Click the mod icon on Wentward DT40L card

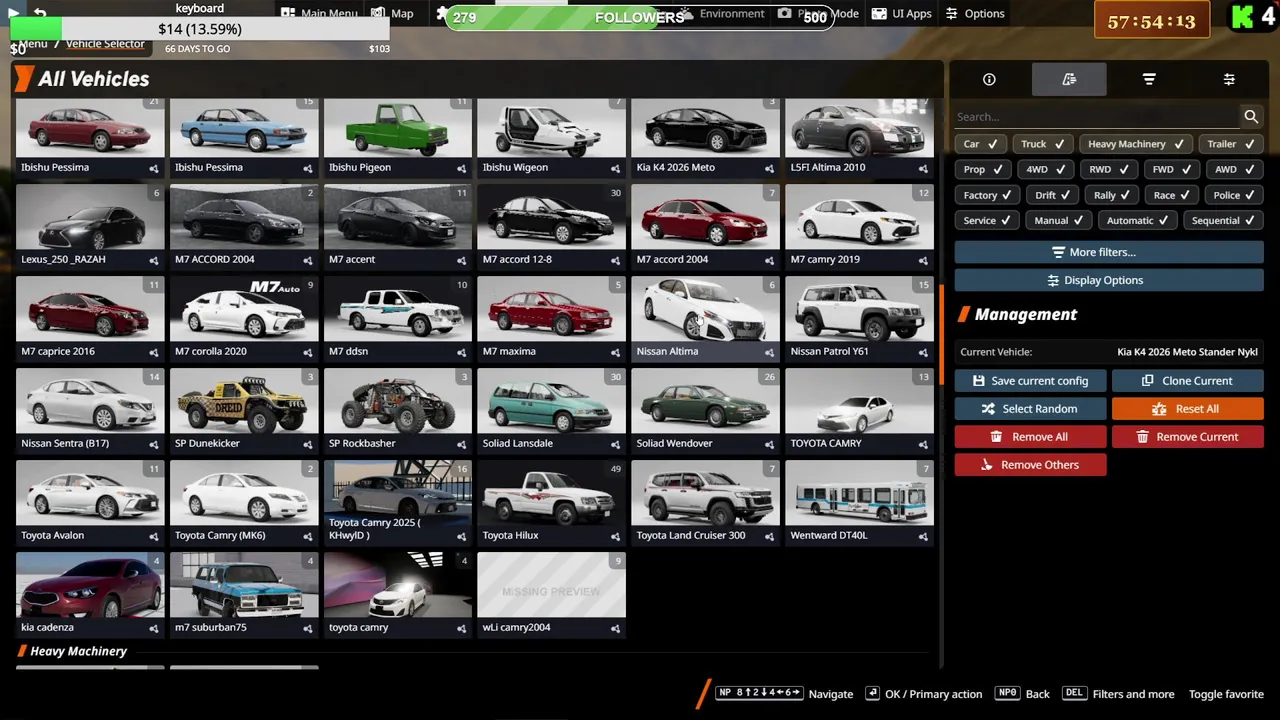923,536
